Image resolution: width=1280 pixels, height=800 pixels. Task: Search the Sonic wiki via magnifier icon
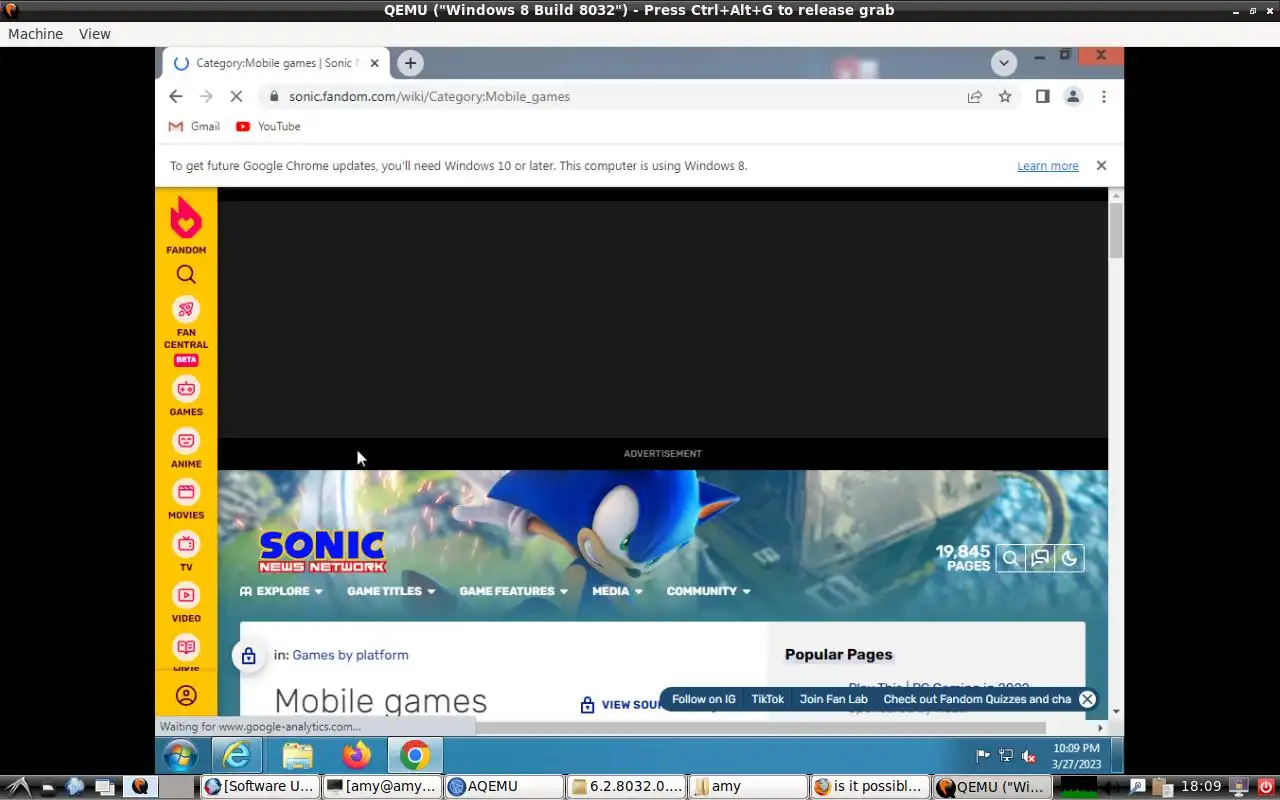coord(1011,559)
